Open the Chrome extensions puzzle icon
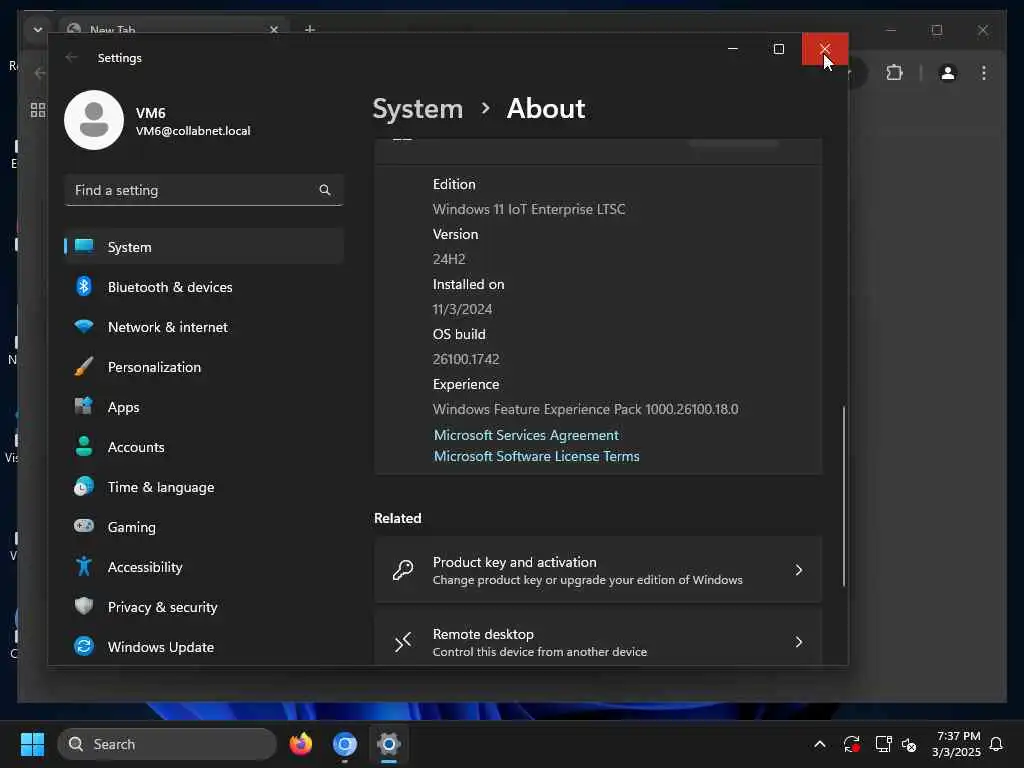The width and height of the screenshot is (1024, 768). coord(894,72)
